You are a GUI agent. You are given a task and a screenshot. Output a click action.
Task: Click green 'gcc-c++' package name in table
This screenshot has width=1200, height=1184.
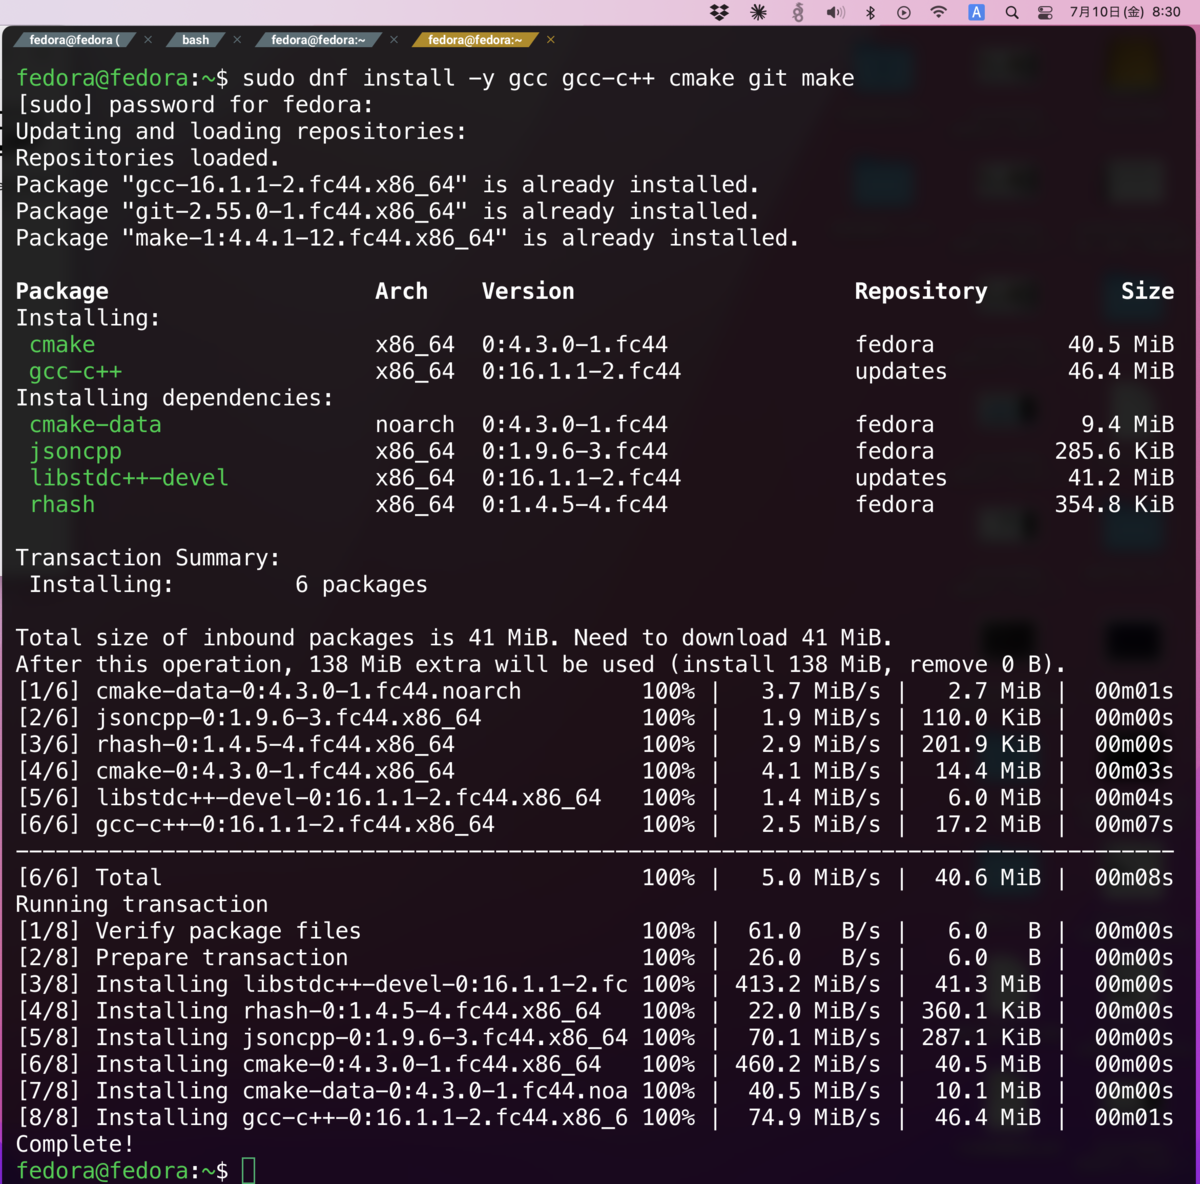[x=75, y=371]
